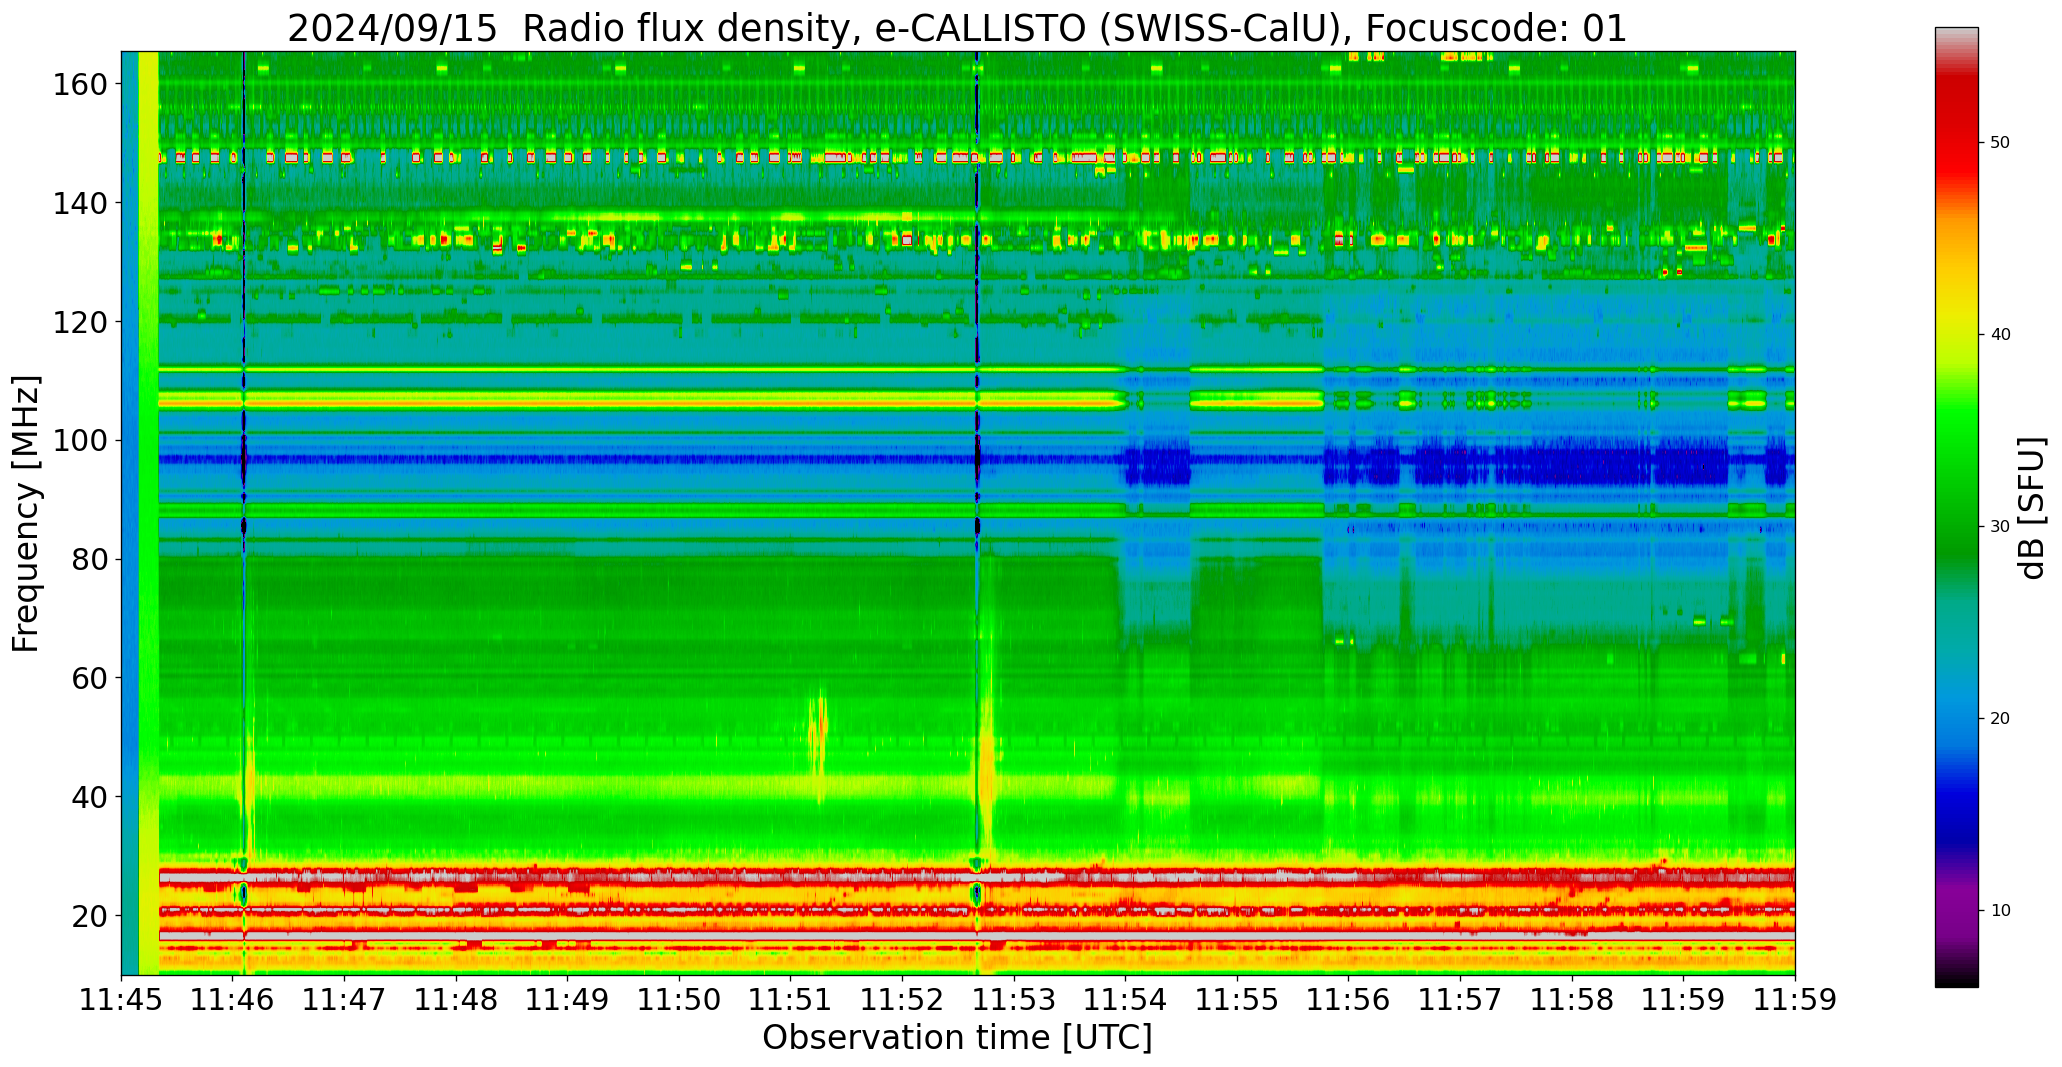
Task: Click the colorbar tick label 50
Action: 2000,142
